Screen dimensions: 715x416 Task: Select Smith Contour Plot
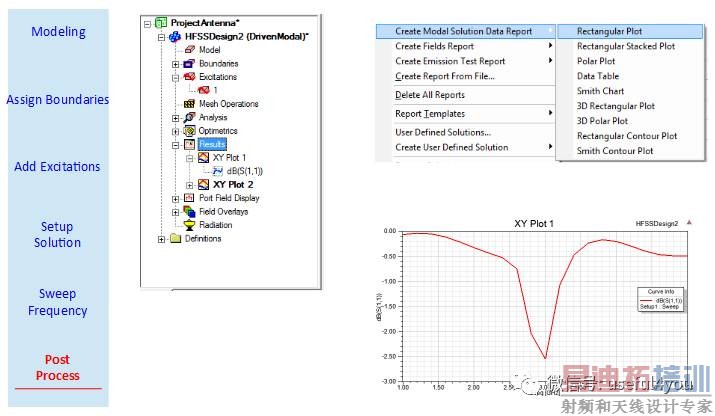(x=631, y=151)
